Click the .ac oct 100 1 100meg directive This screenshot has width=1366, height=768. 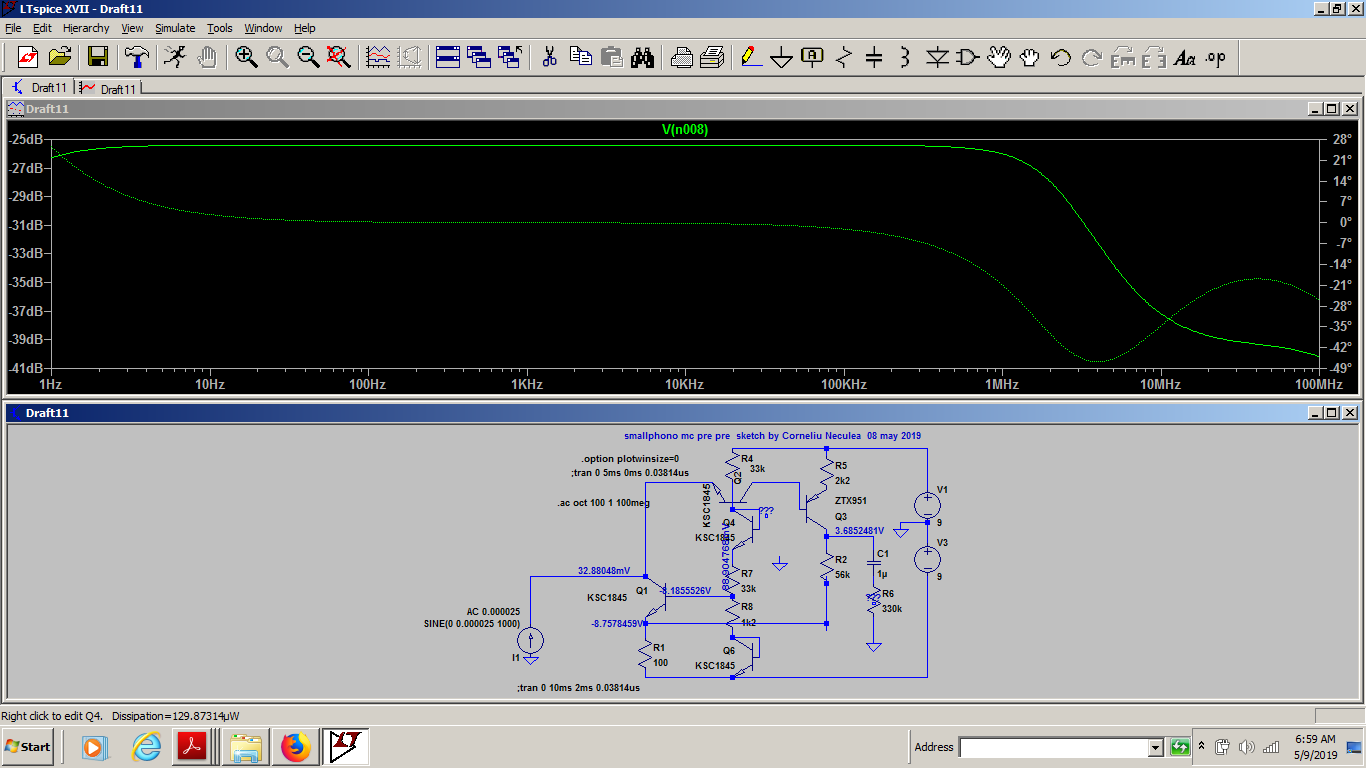point(604,503)
